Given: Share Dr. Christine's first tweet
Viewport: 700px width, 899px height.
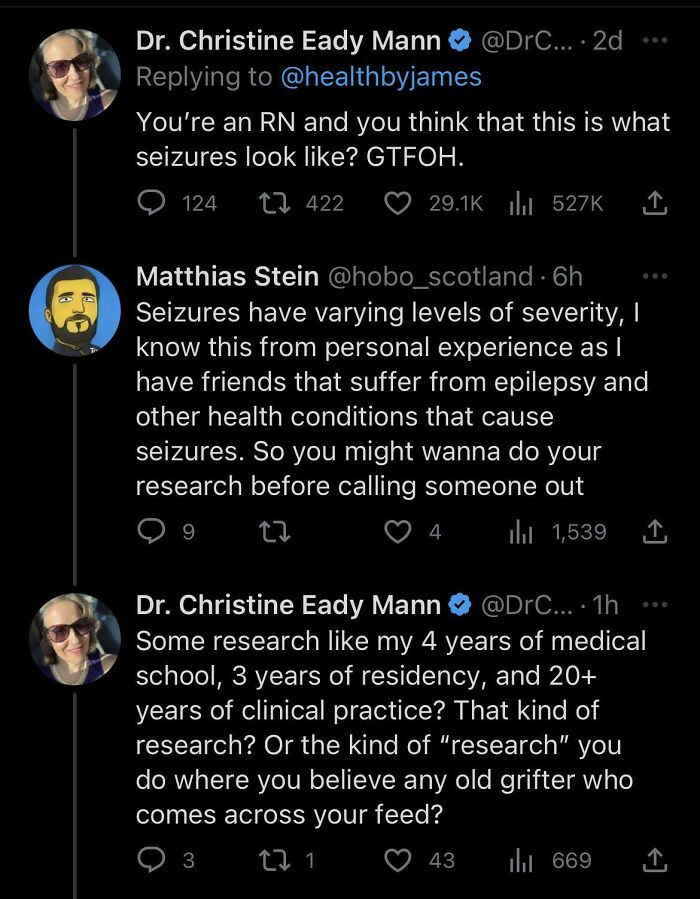Looking at the screenshot, I should [x=655, y=203].
